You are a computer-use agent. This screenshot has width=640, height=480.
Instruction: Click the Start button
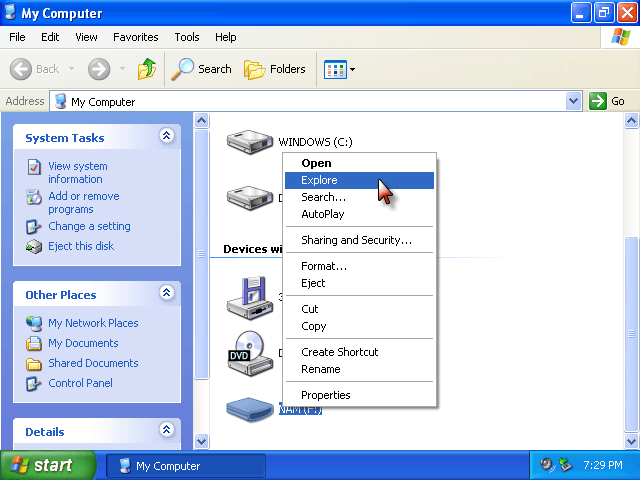click(x=48, y=465)
